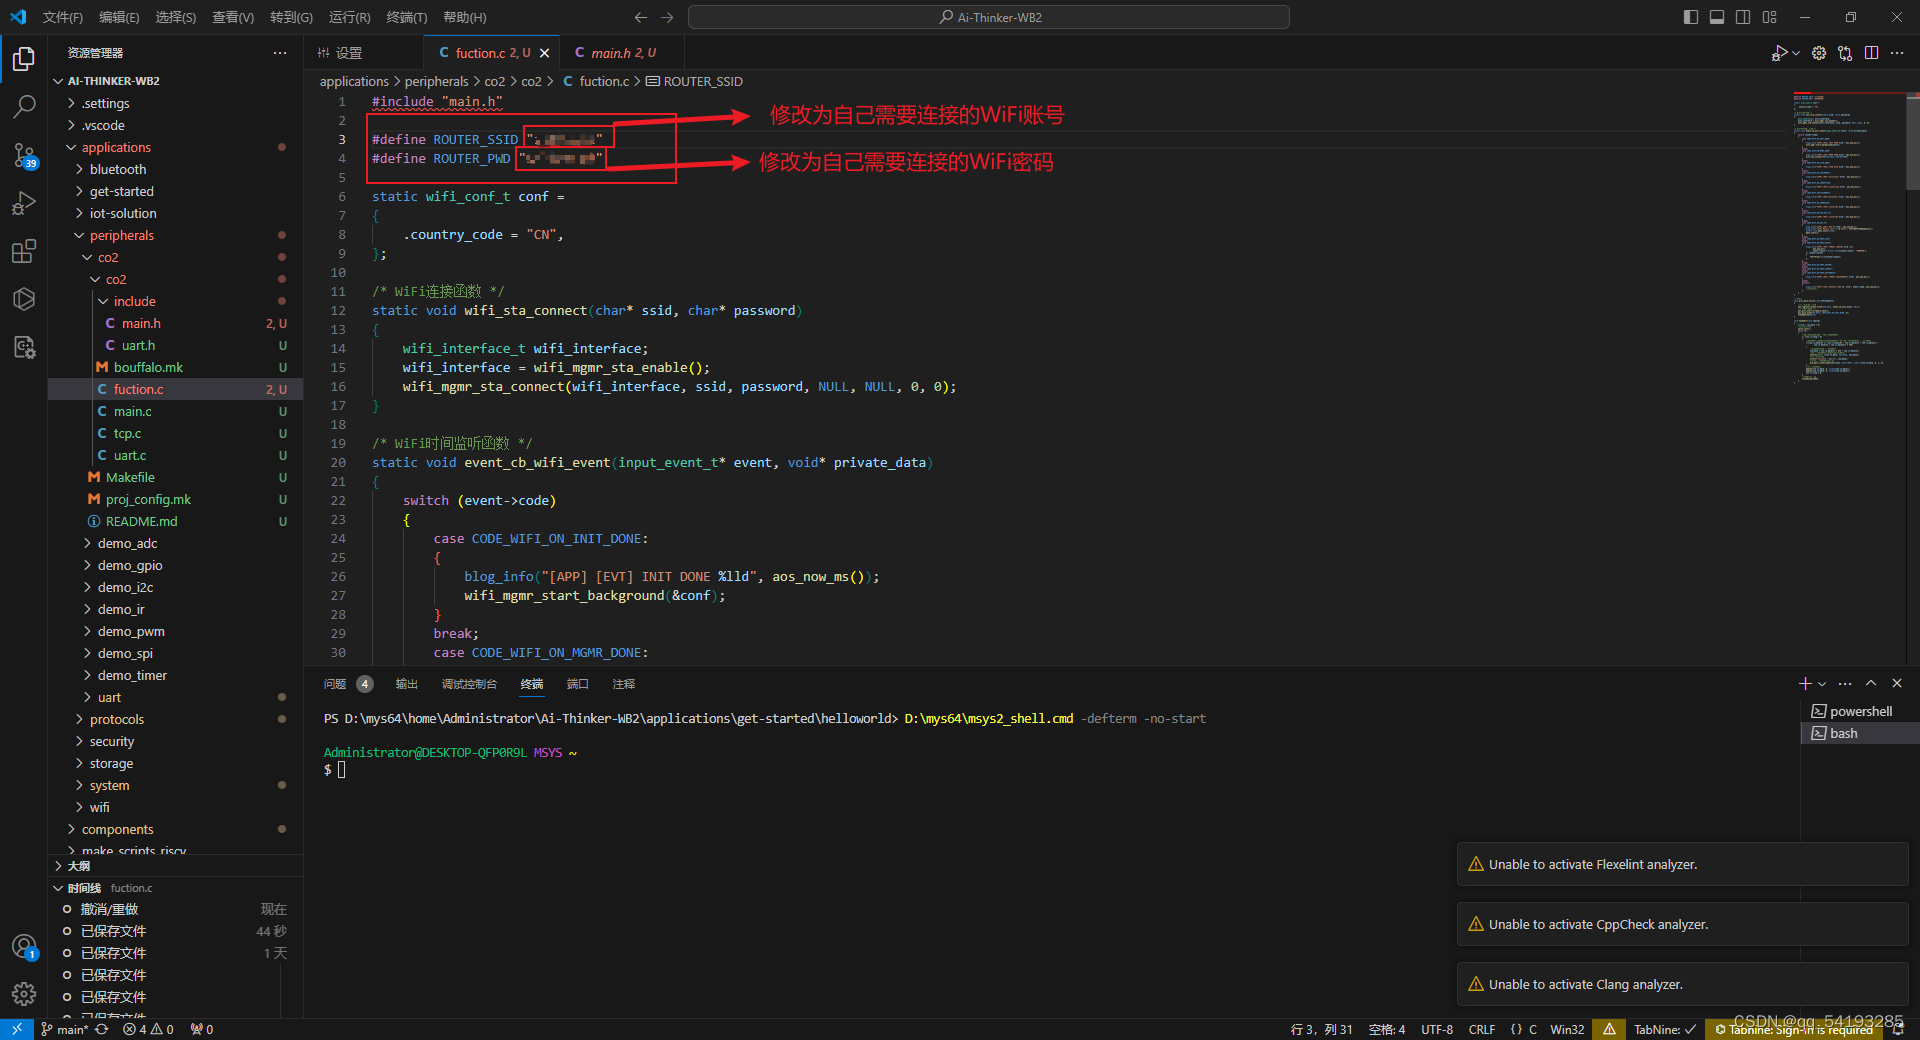The image size is (1920, 1040).
Task: Go forward with the navigation arrow
Action: [x=667, y=17]
